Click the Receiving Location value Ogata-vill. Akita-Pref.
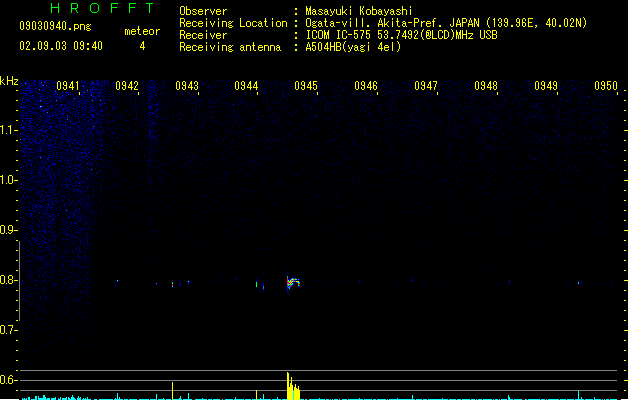The height and width of the screenshot is (400, 629). (372, 23)
